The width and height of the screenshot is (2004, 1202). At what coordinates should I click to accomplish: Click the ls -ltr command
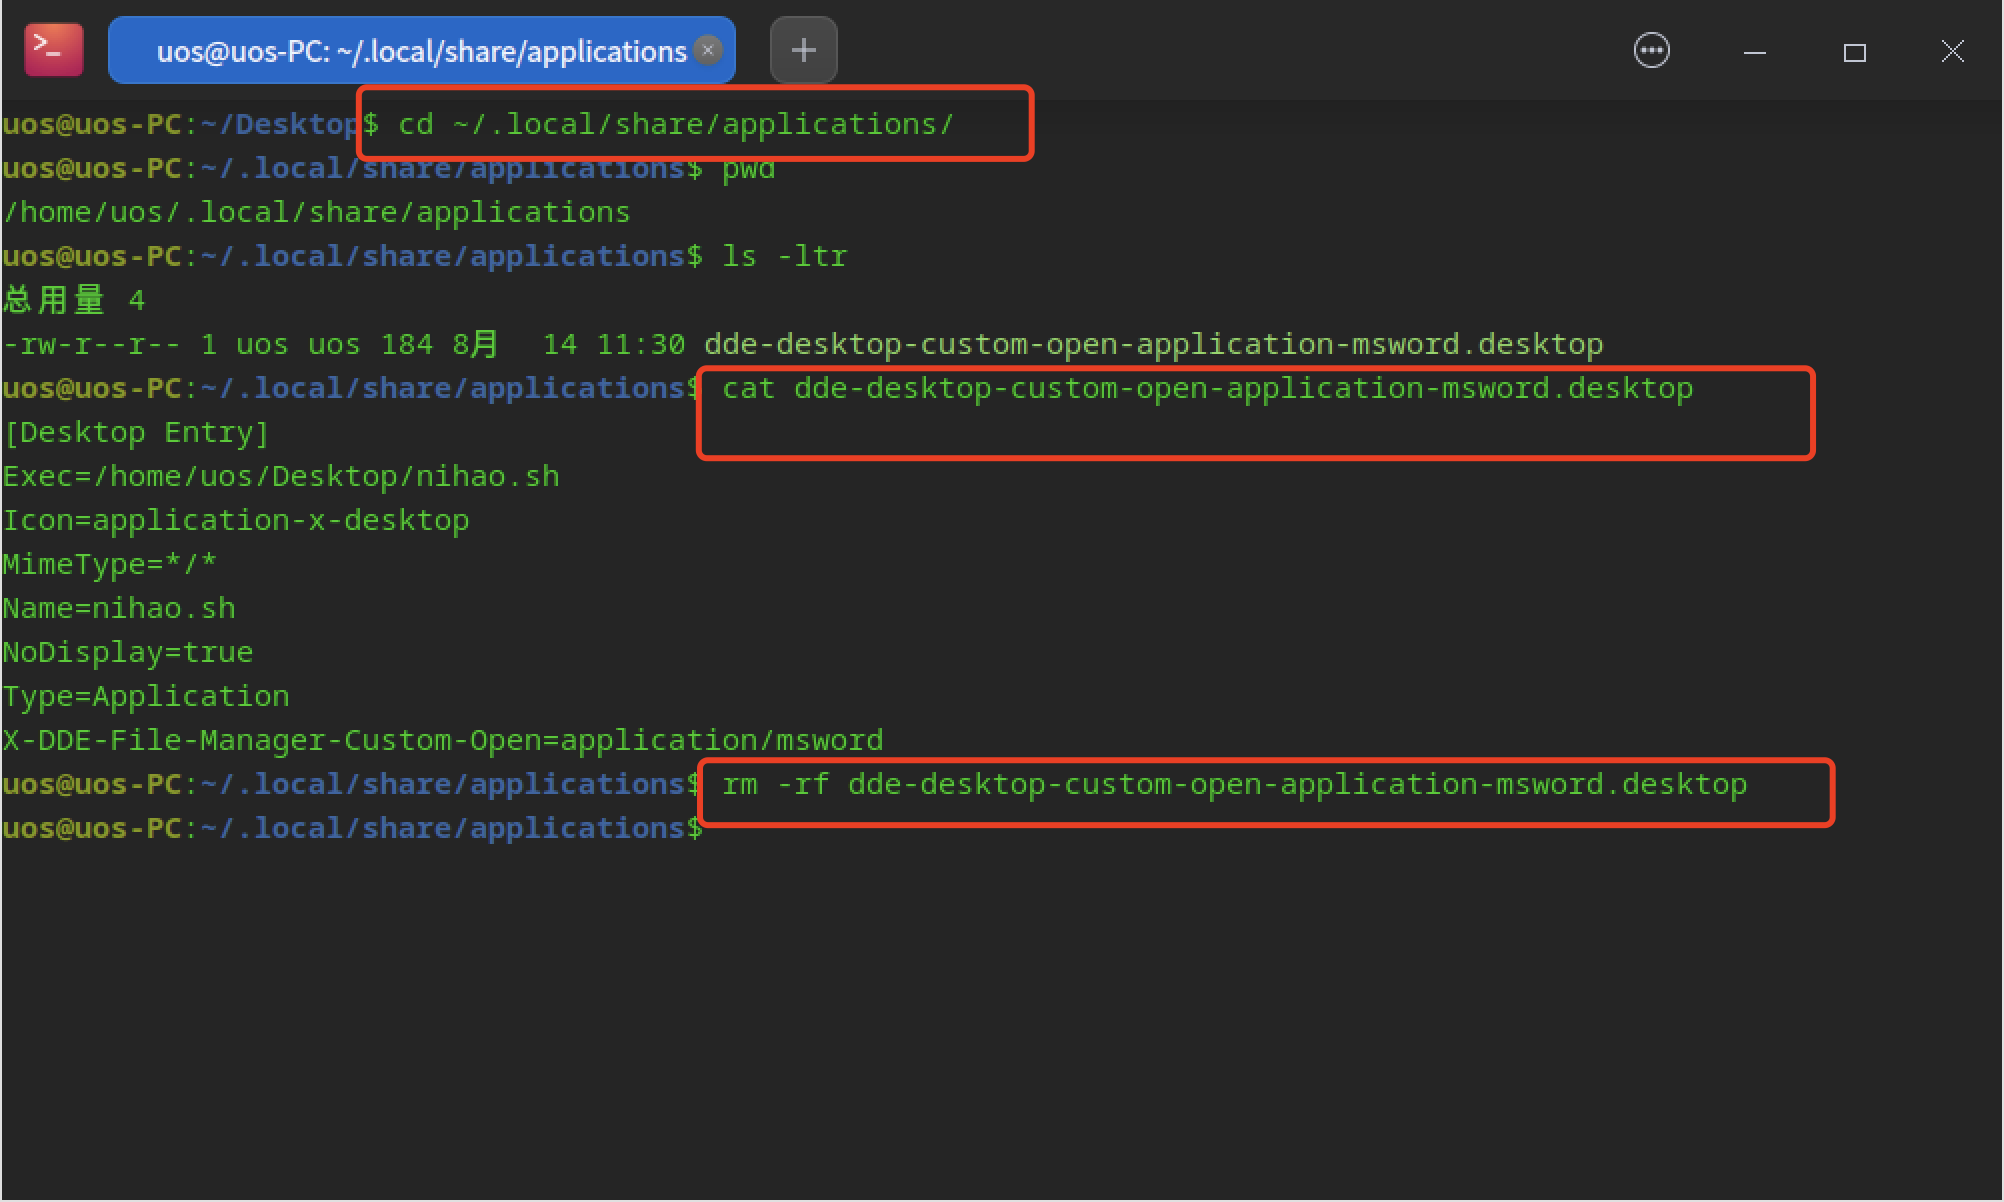point(784,256)
